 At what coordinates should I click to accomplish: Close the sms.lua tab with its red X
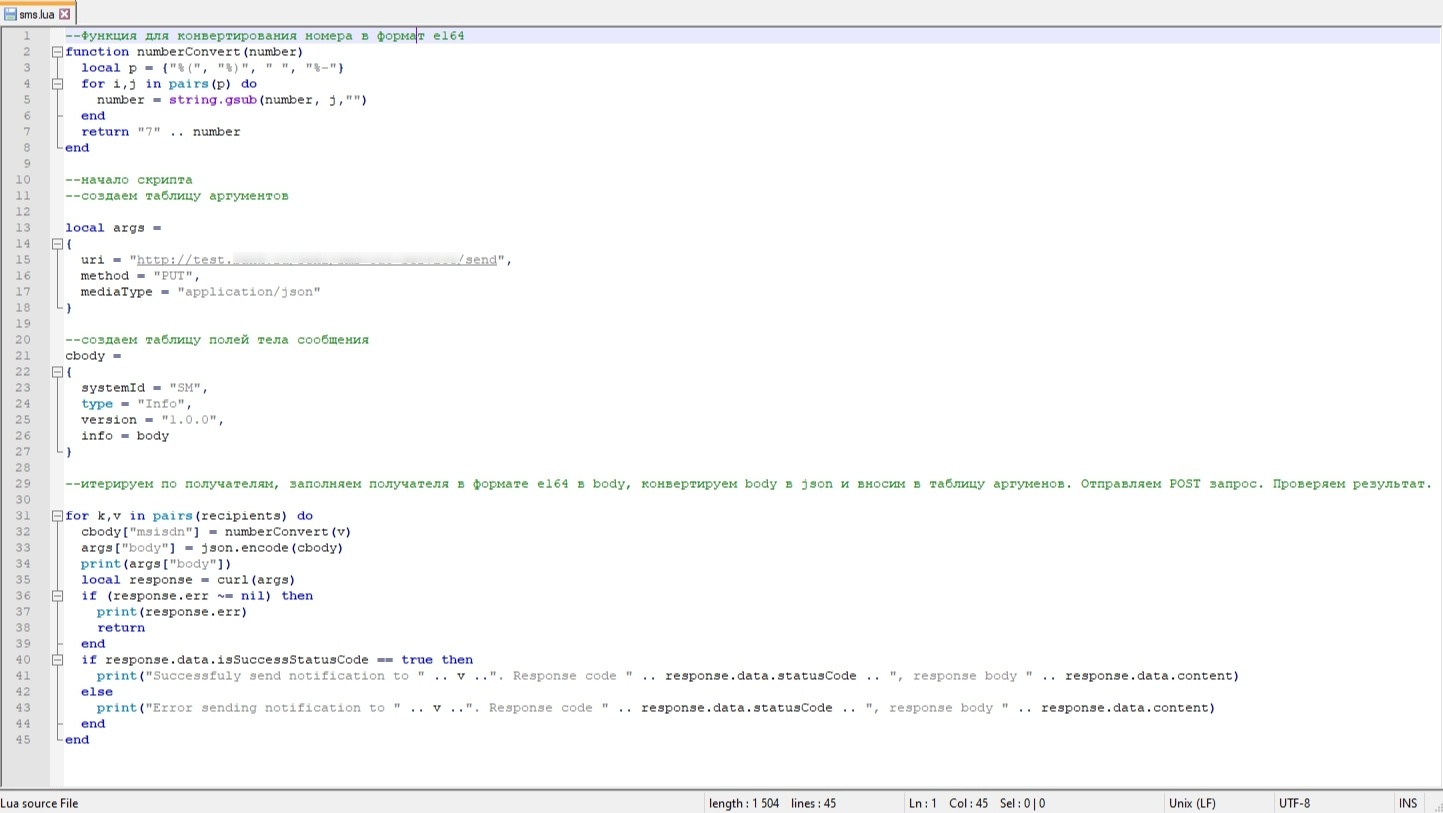[x=65, y=14]
